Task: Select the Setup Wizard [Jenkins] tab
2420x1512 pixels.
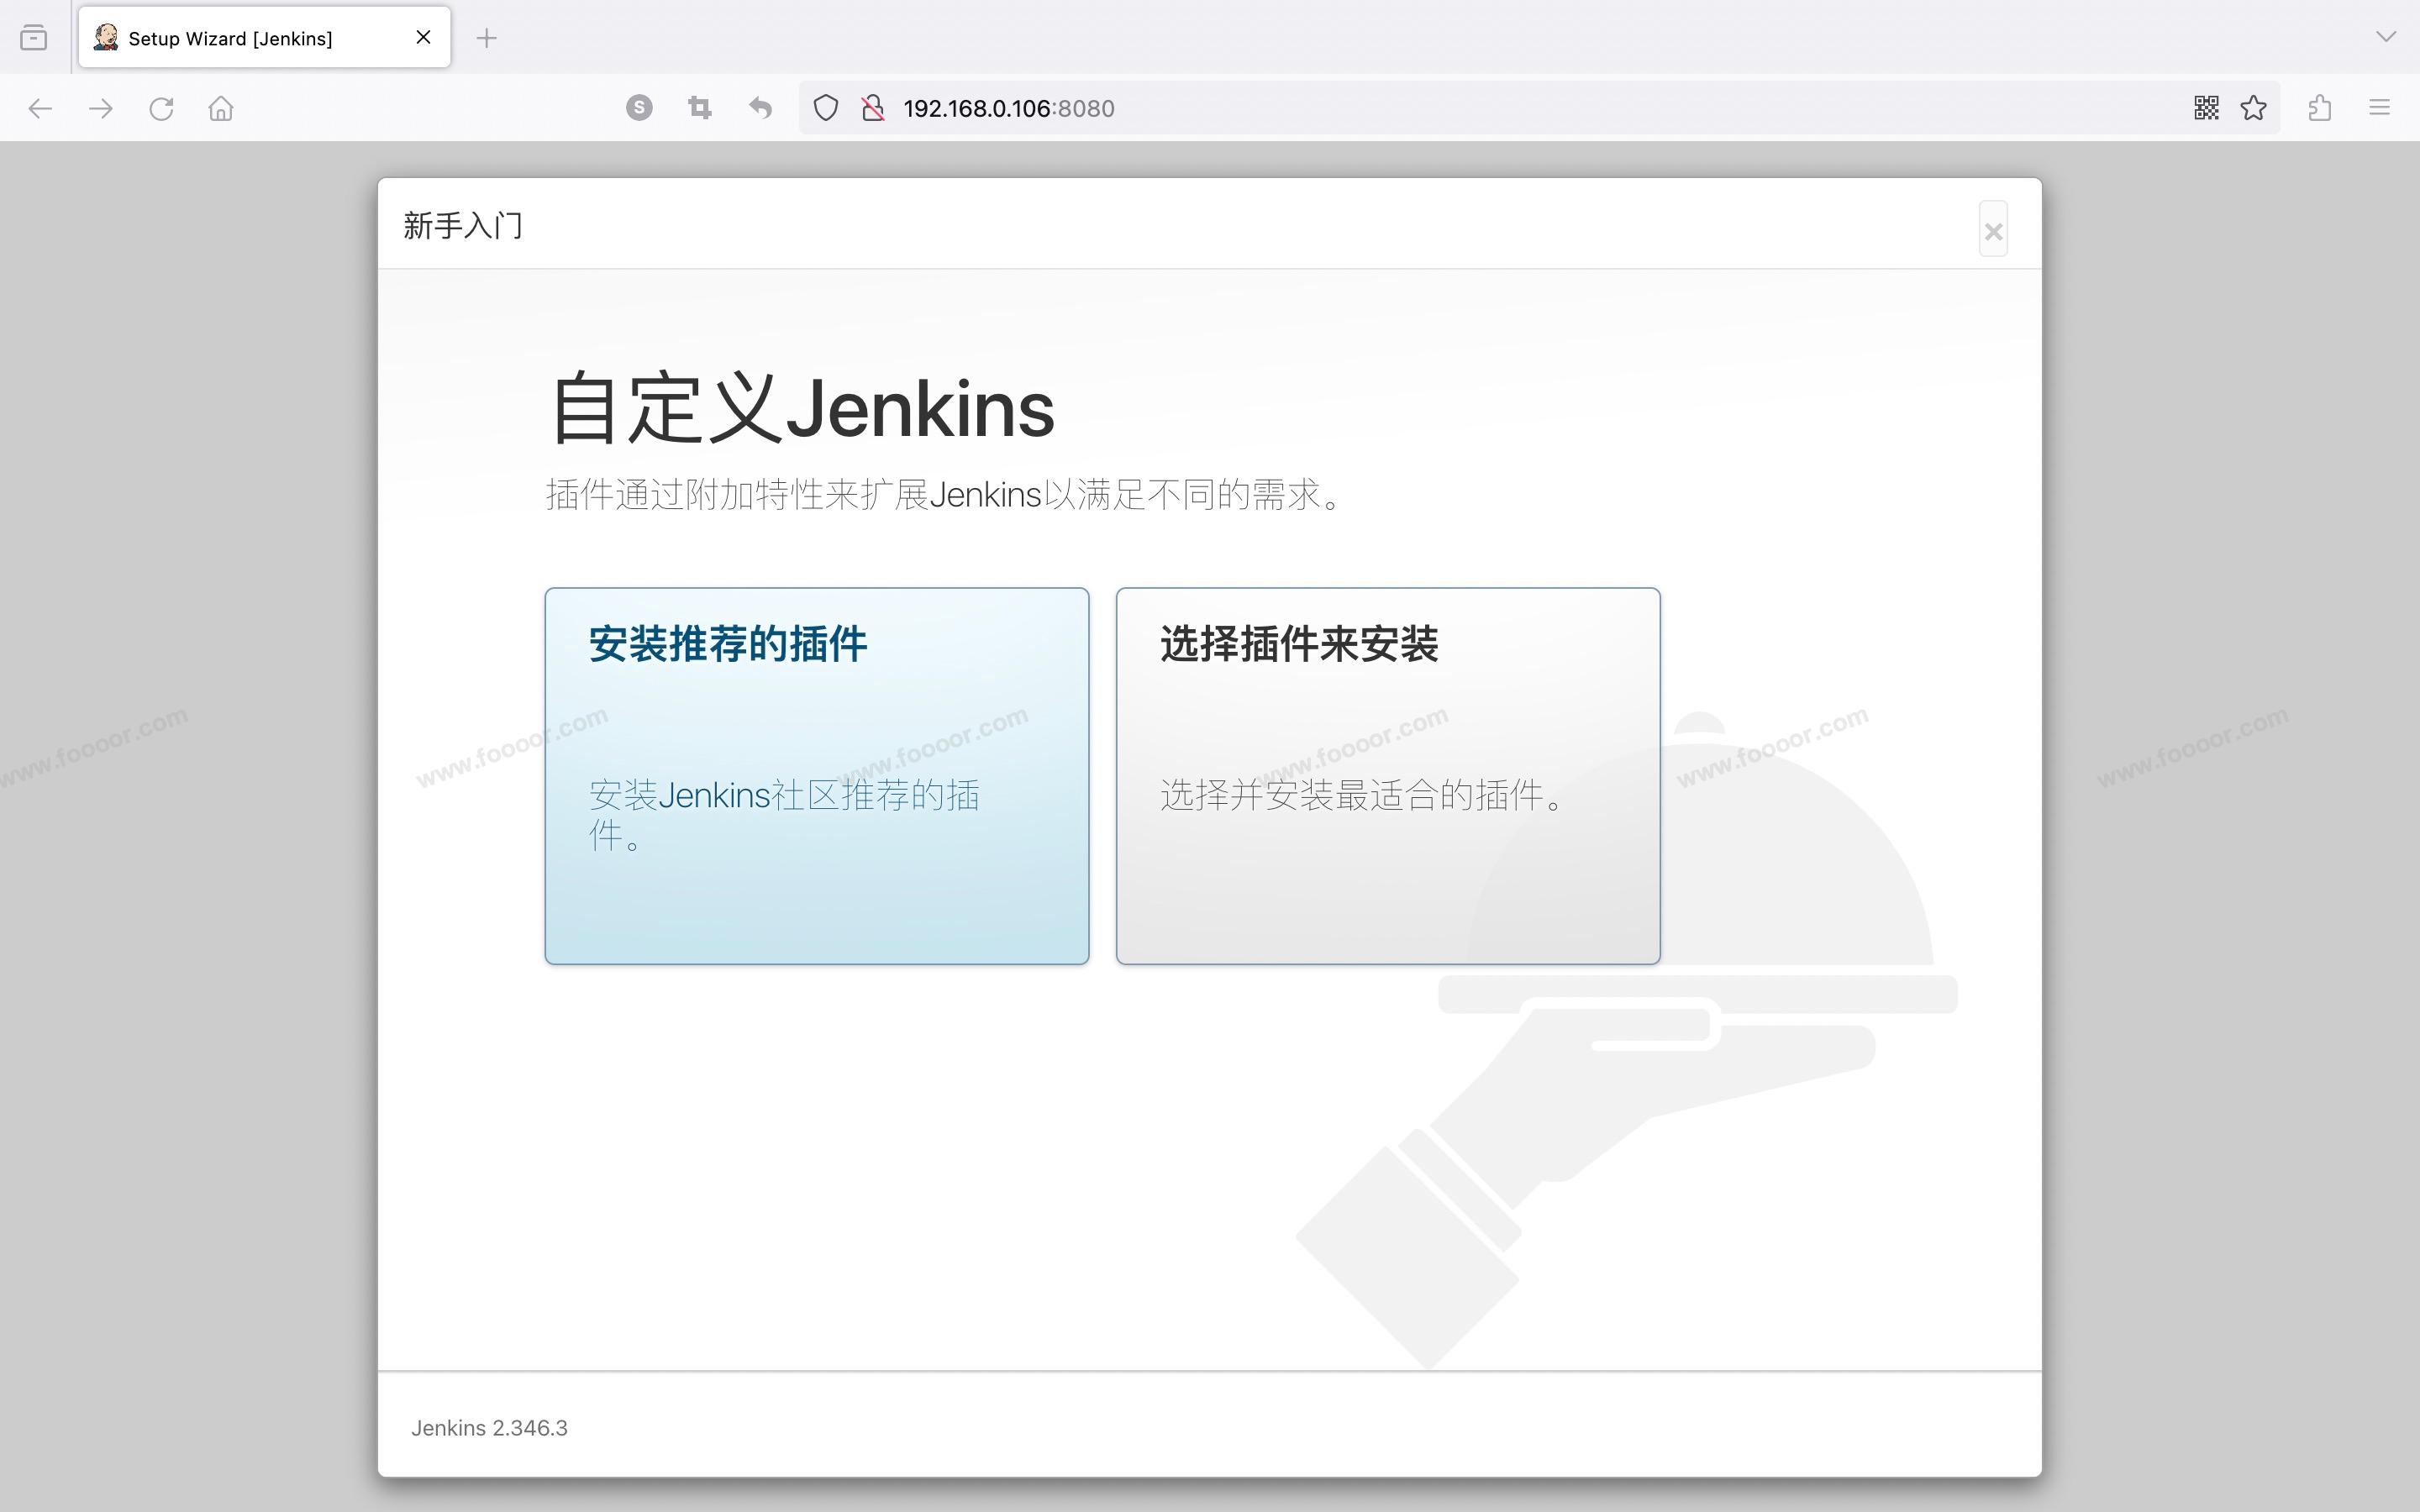Action: point(240,38)
